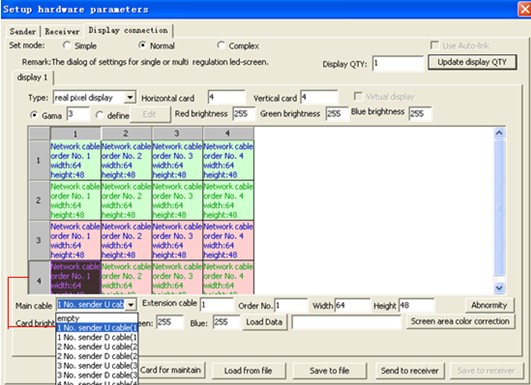Choose the define radio button

click(99, 115)
